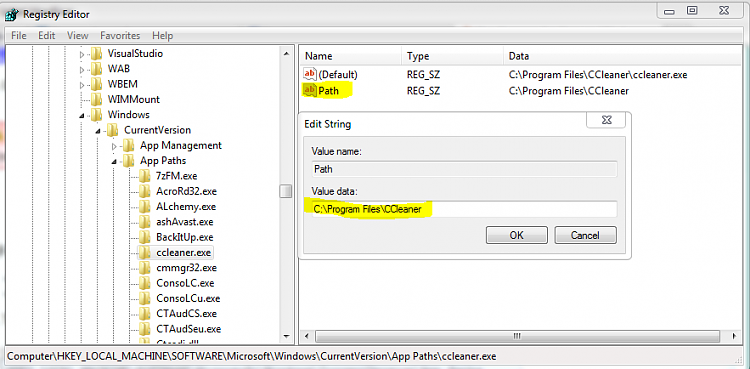Click the AcroRd32.exe folder icon
The height and width of the screenshot is (369, 750).
coord(145,191)
